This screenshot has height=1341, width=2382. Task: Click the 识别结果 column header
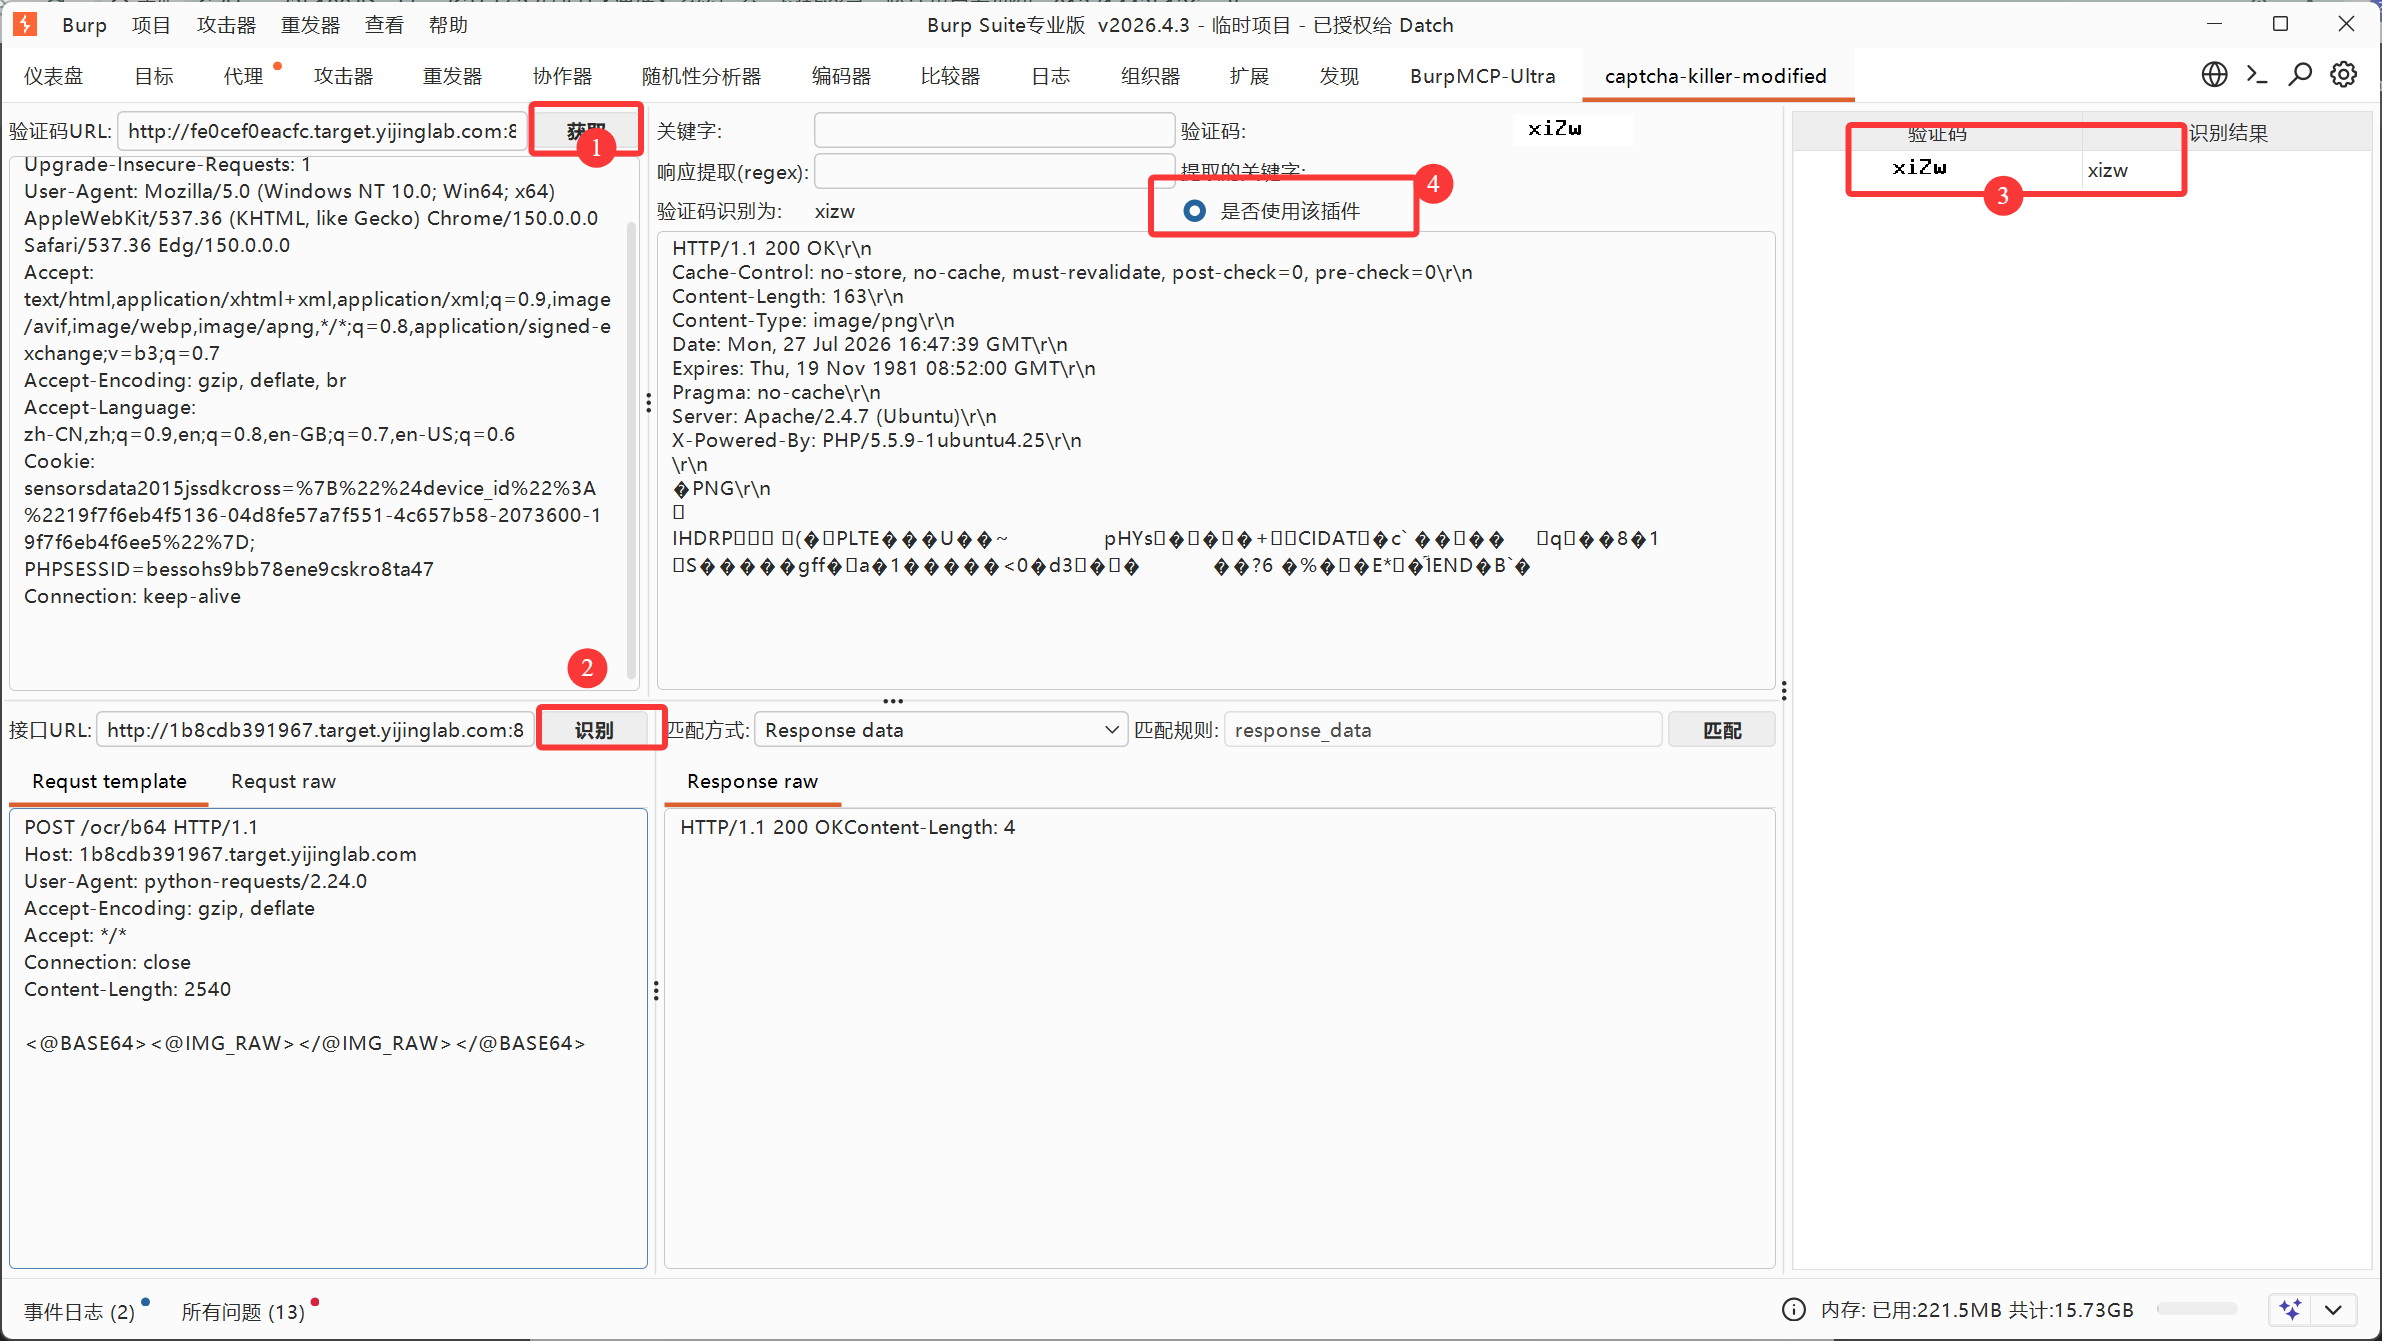(x=2227, y=133)
